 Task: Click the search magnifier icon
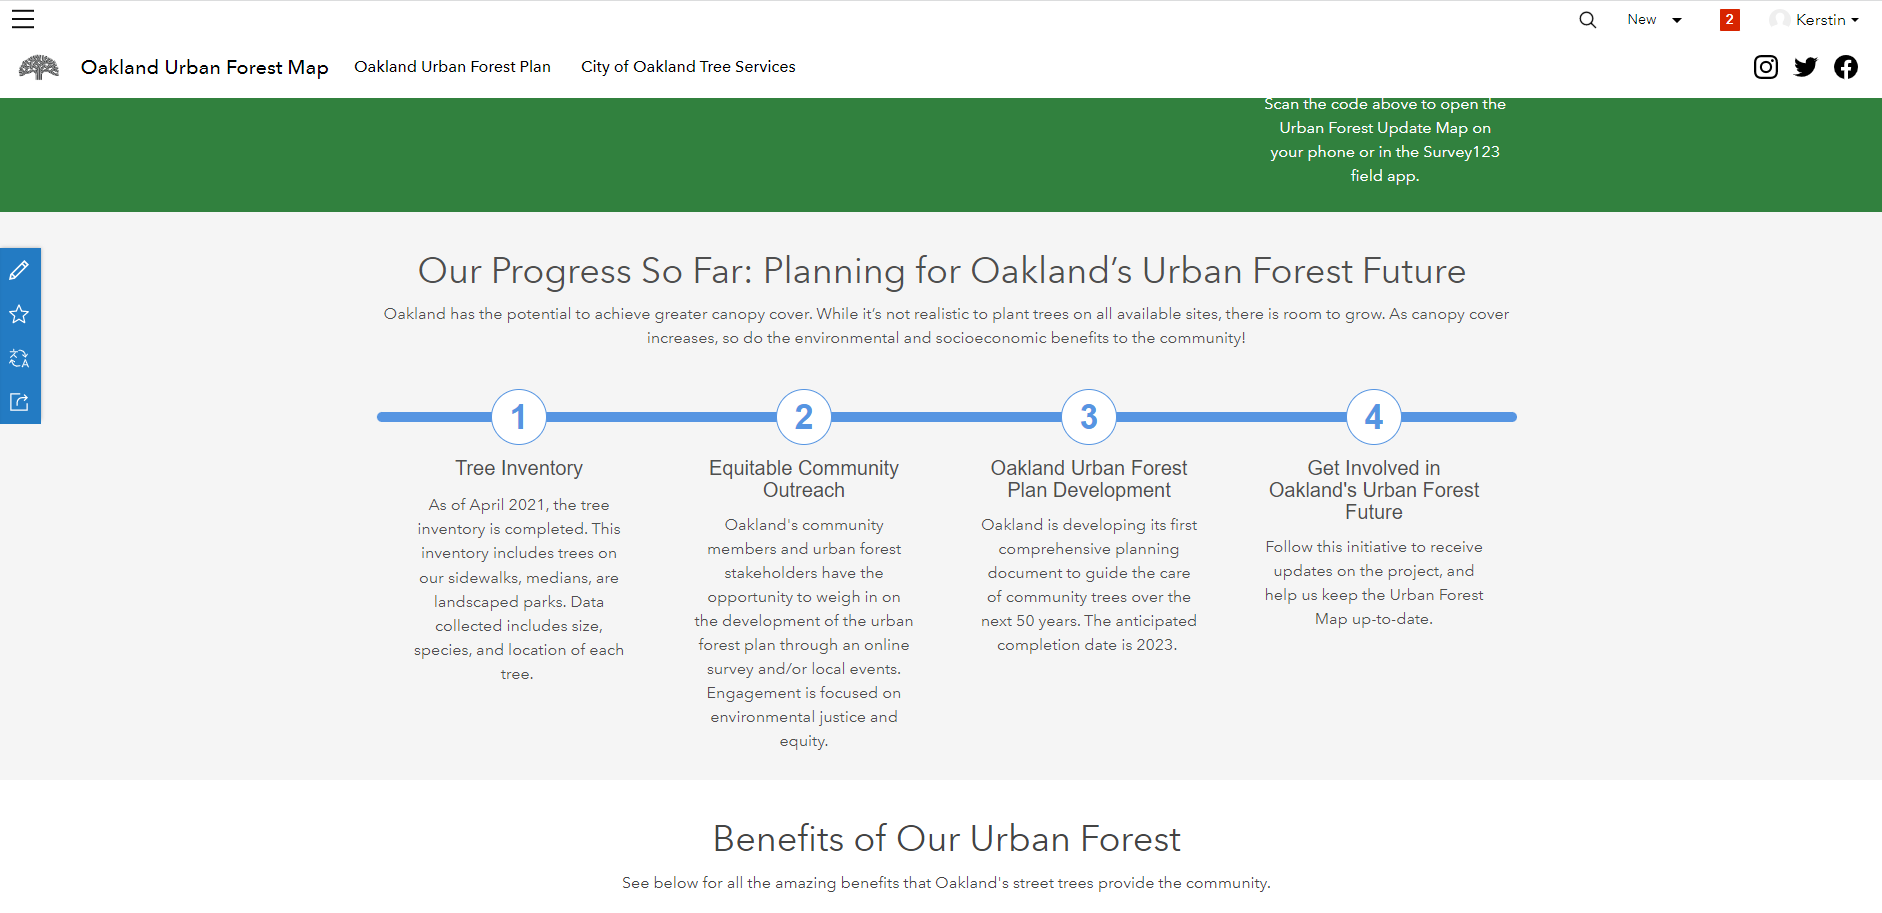(x=1587, y=20)
